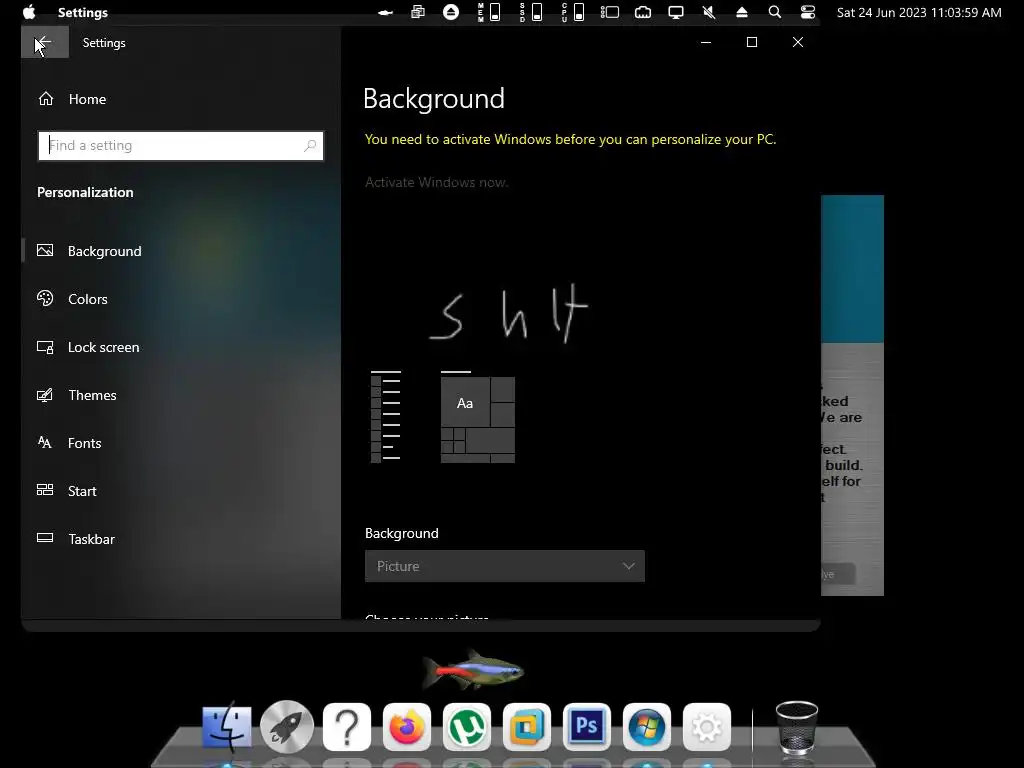This screenshot has height=768, width=1024.
Task: Launch uTorrent from the dock
Action: (467, 727)
